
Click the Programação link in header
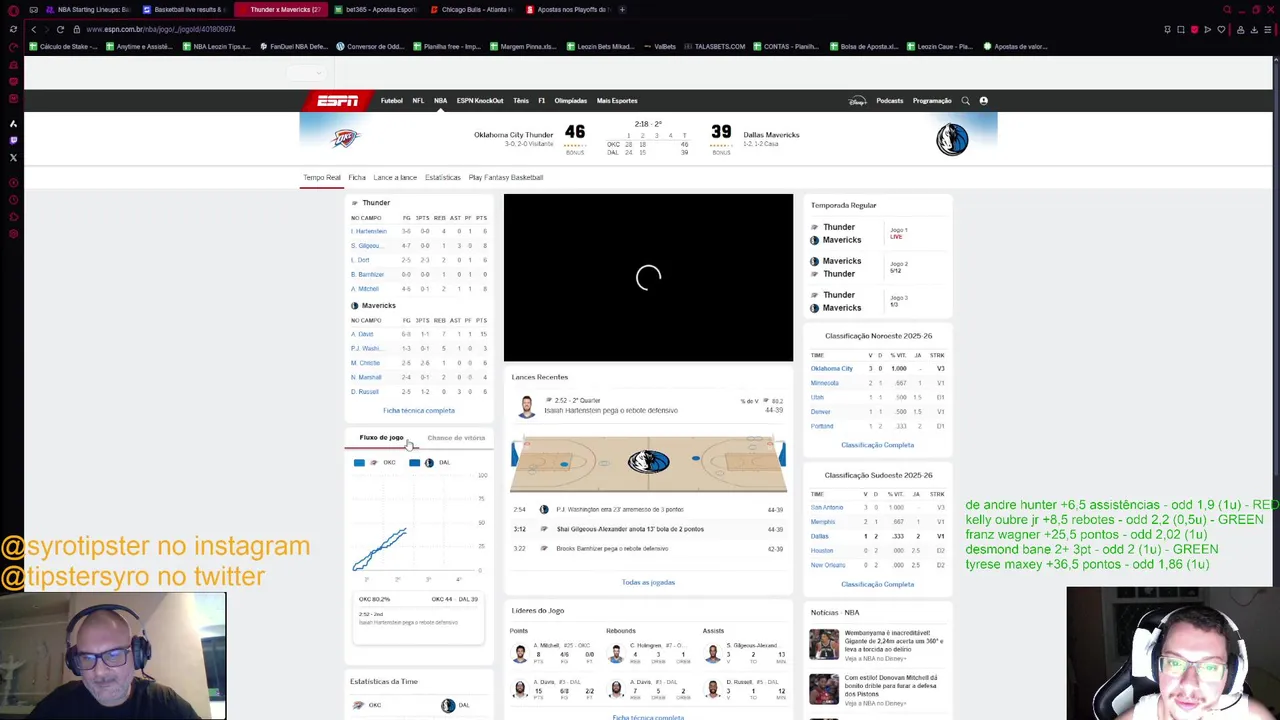point(932,101)
